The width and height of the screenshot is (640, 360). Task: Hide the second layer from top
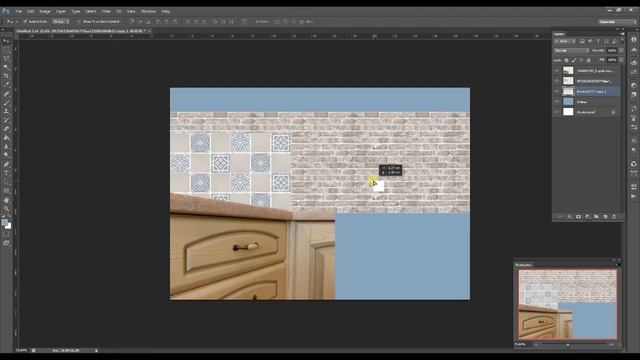click(557, 81)
